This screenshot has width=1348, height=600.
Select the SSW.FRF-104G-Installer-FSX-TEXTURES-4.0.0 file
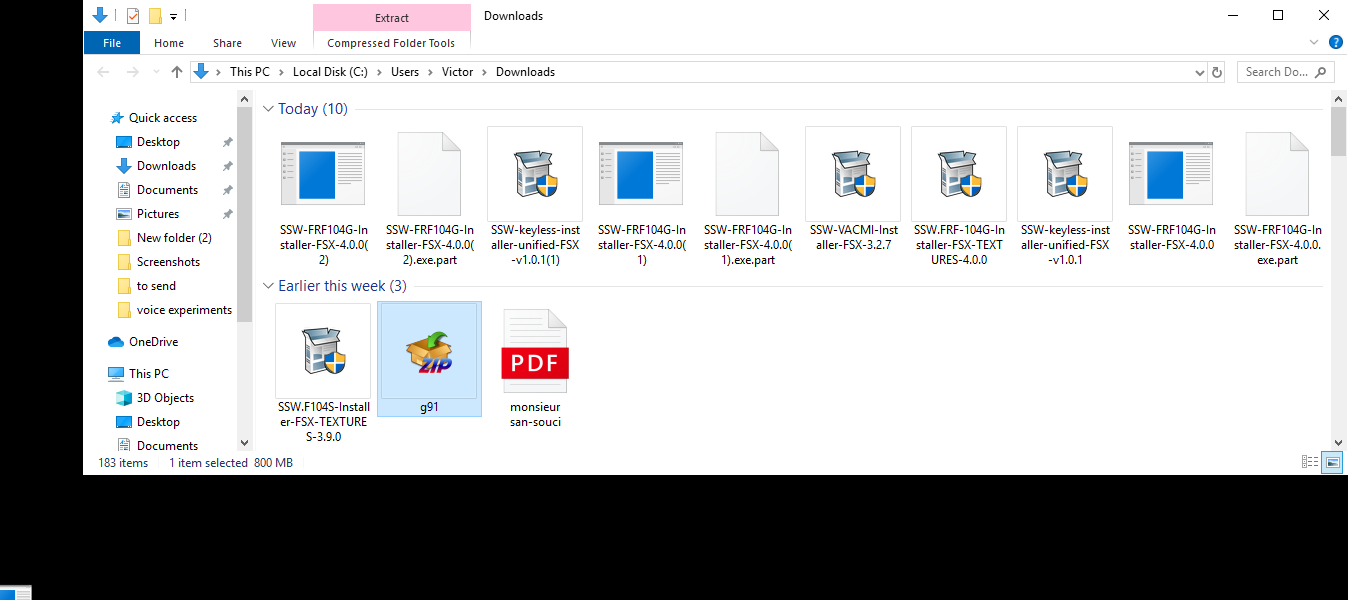(x=959, y=198)
